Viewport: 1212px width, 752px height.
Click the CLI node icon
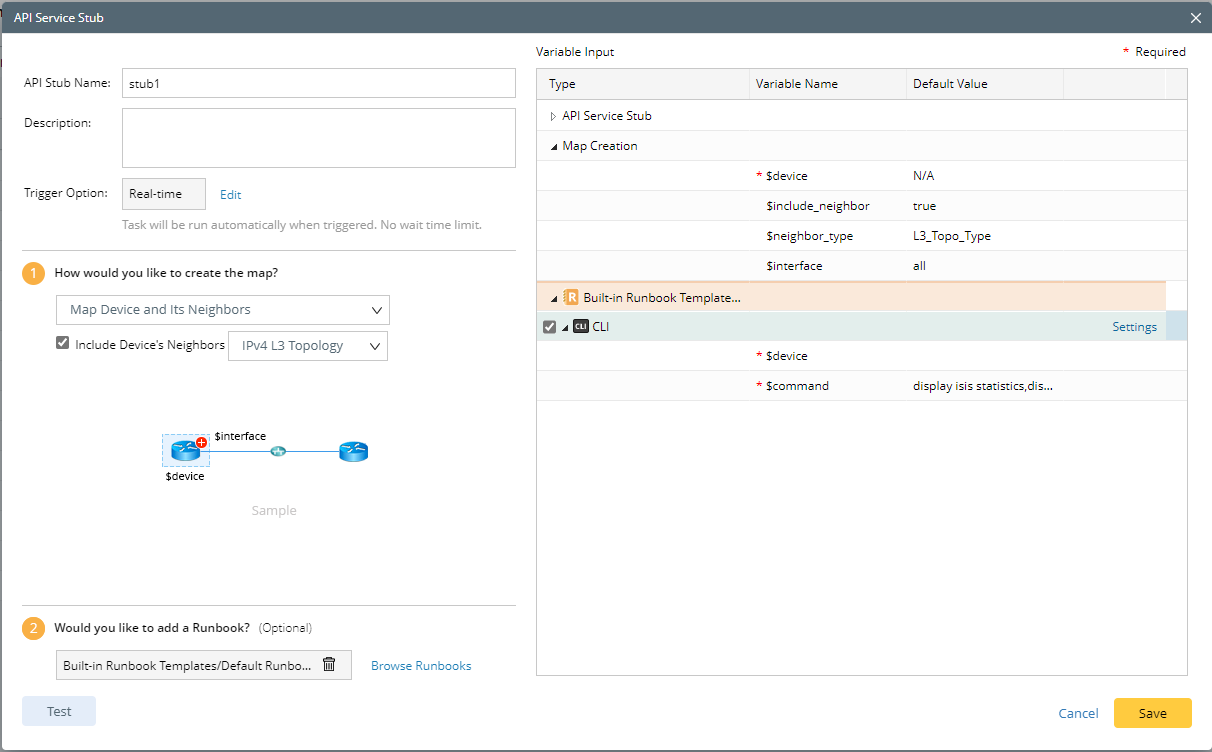[x=581, y=326]
